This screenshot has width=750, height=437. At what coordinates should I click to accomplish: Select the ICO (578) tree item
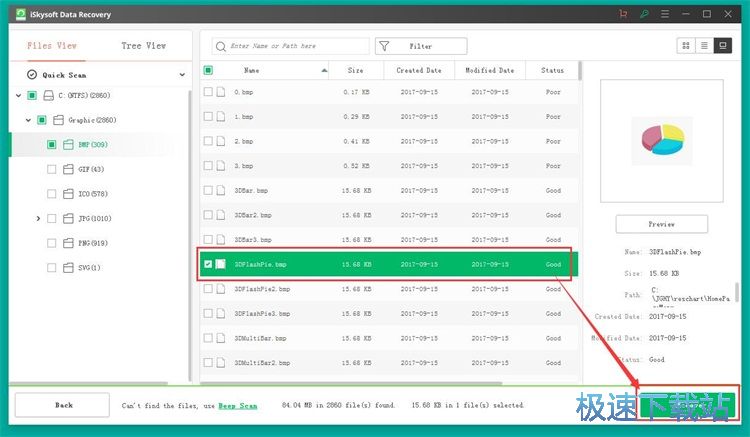[x=93, y=194]
